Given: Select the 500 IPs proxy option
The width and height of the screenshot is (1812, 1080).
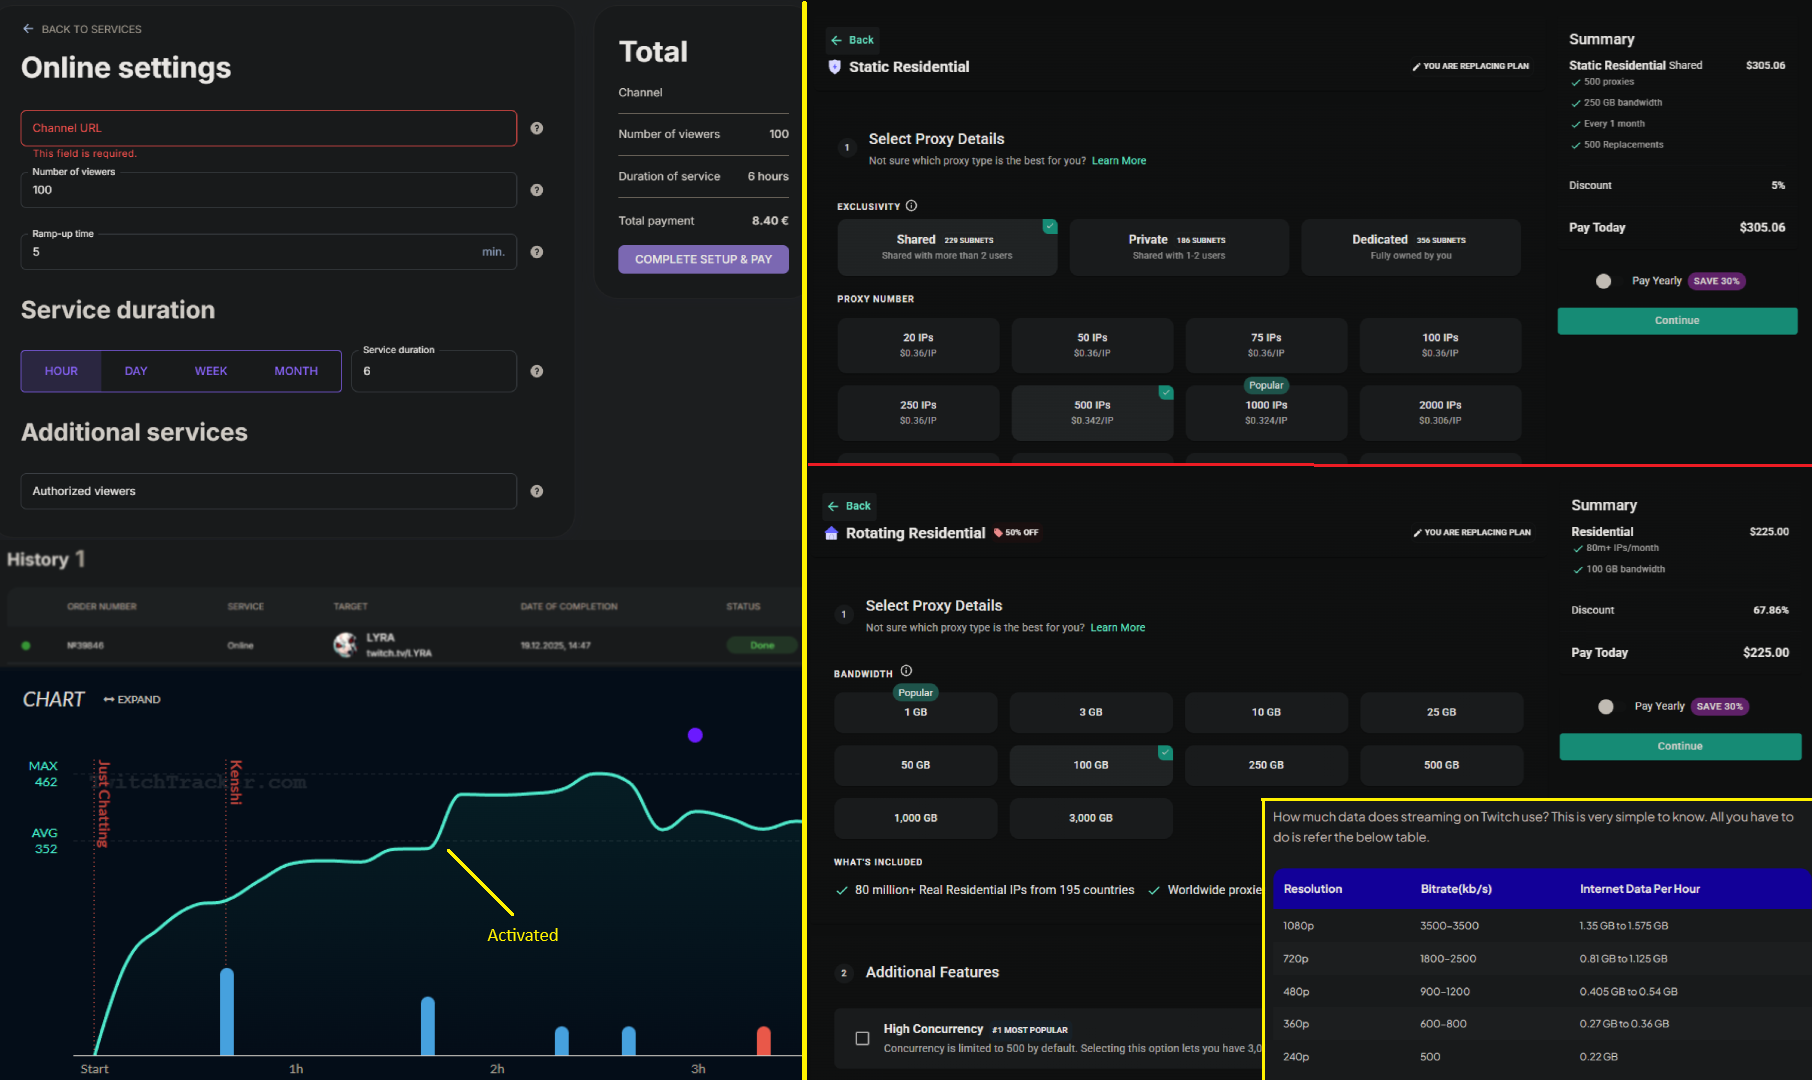Looking at the screenshot, I should (x=1092, y=412).
